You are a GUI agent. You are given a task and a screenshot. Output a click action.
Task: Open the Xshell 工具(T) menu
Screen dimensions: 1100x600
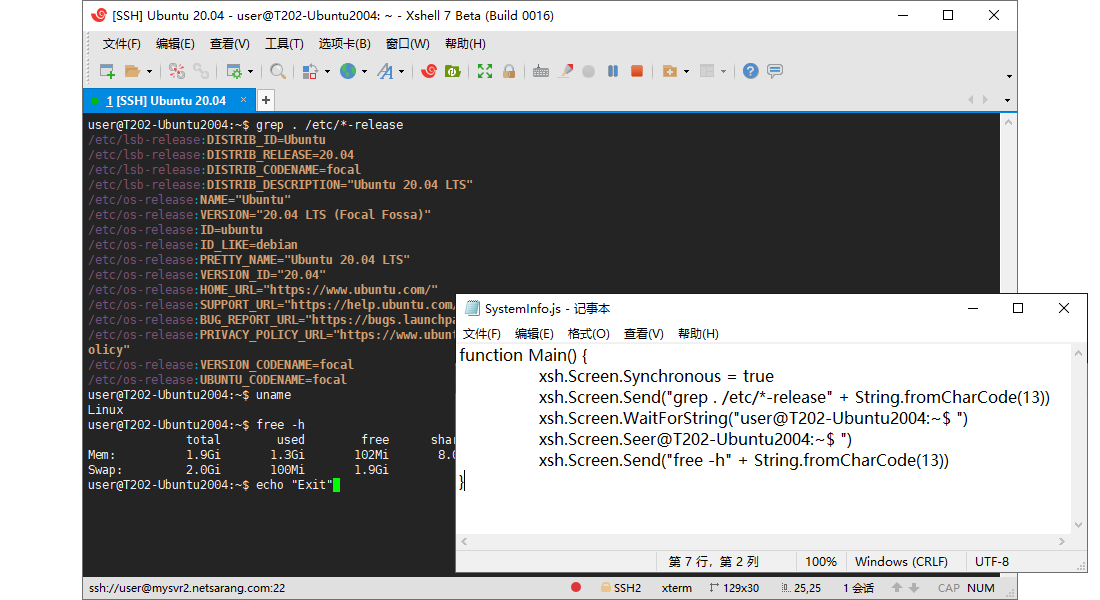click(x=284, y=44)
